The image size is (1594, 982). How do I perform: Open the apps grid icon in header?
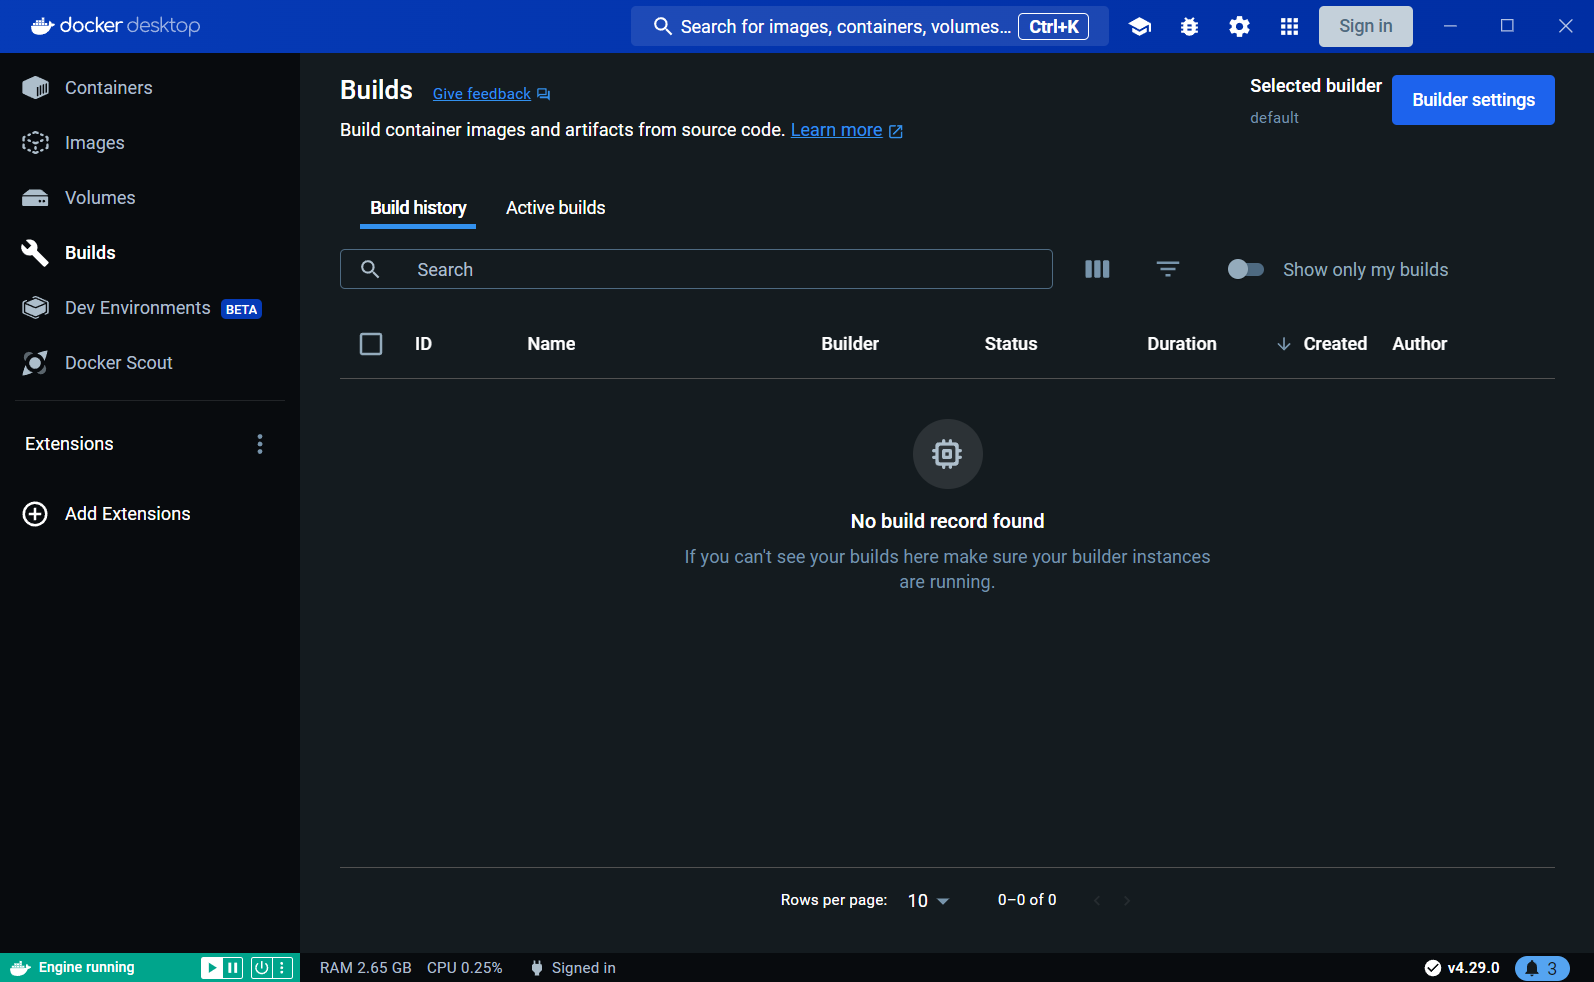(x=1289, y=27)
